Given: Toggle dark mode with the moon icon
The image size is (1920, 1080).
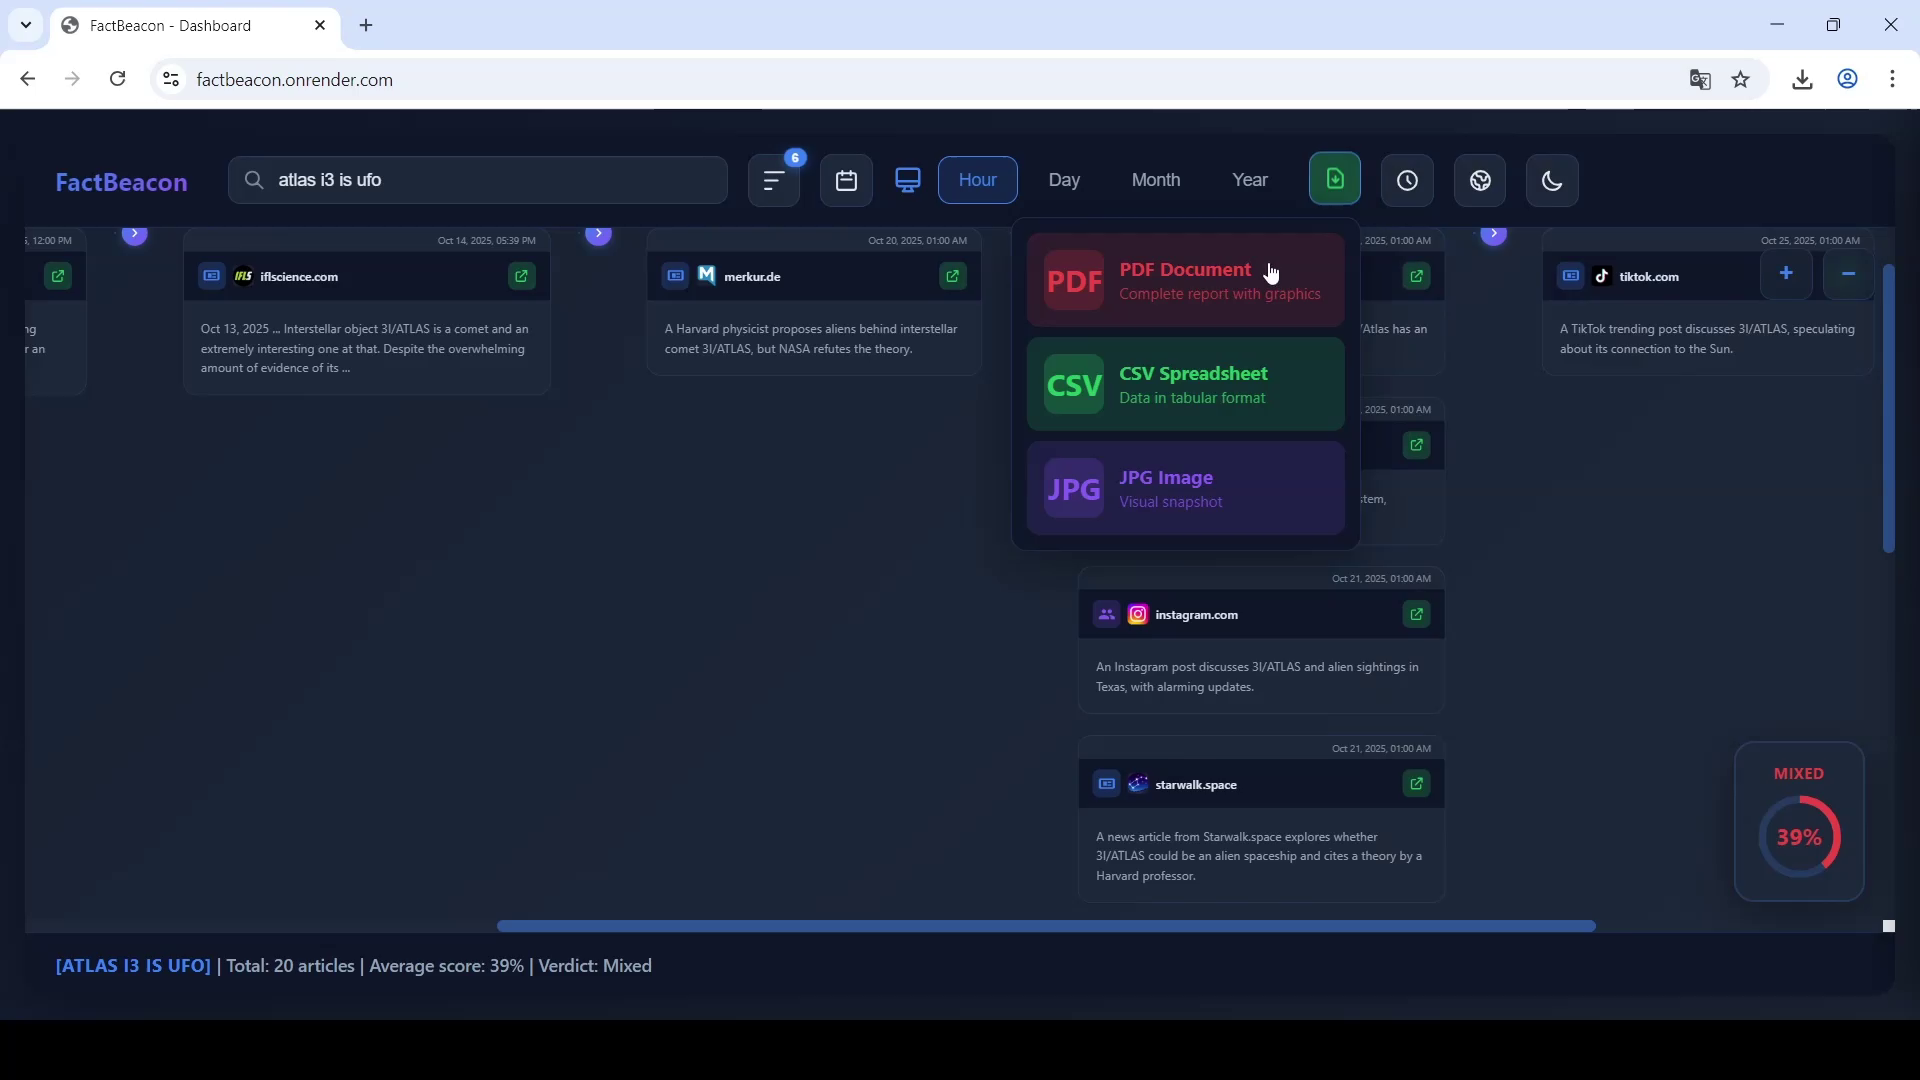Looking at the screenshot, I should [1552, 181].
